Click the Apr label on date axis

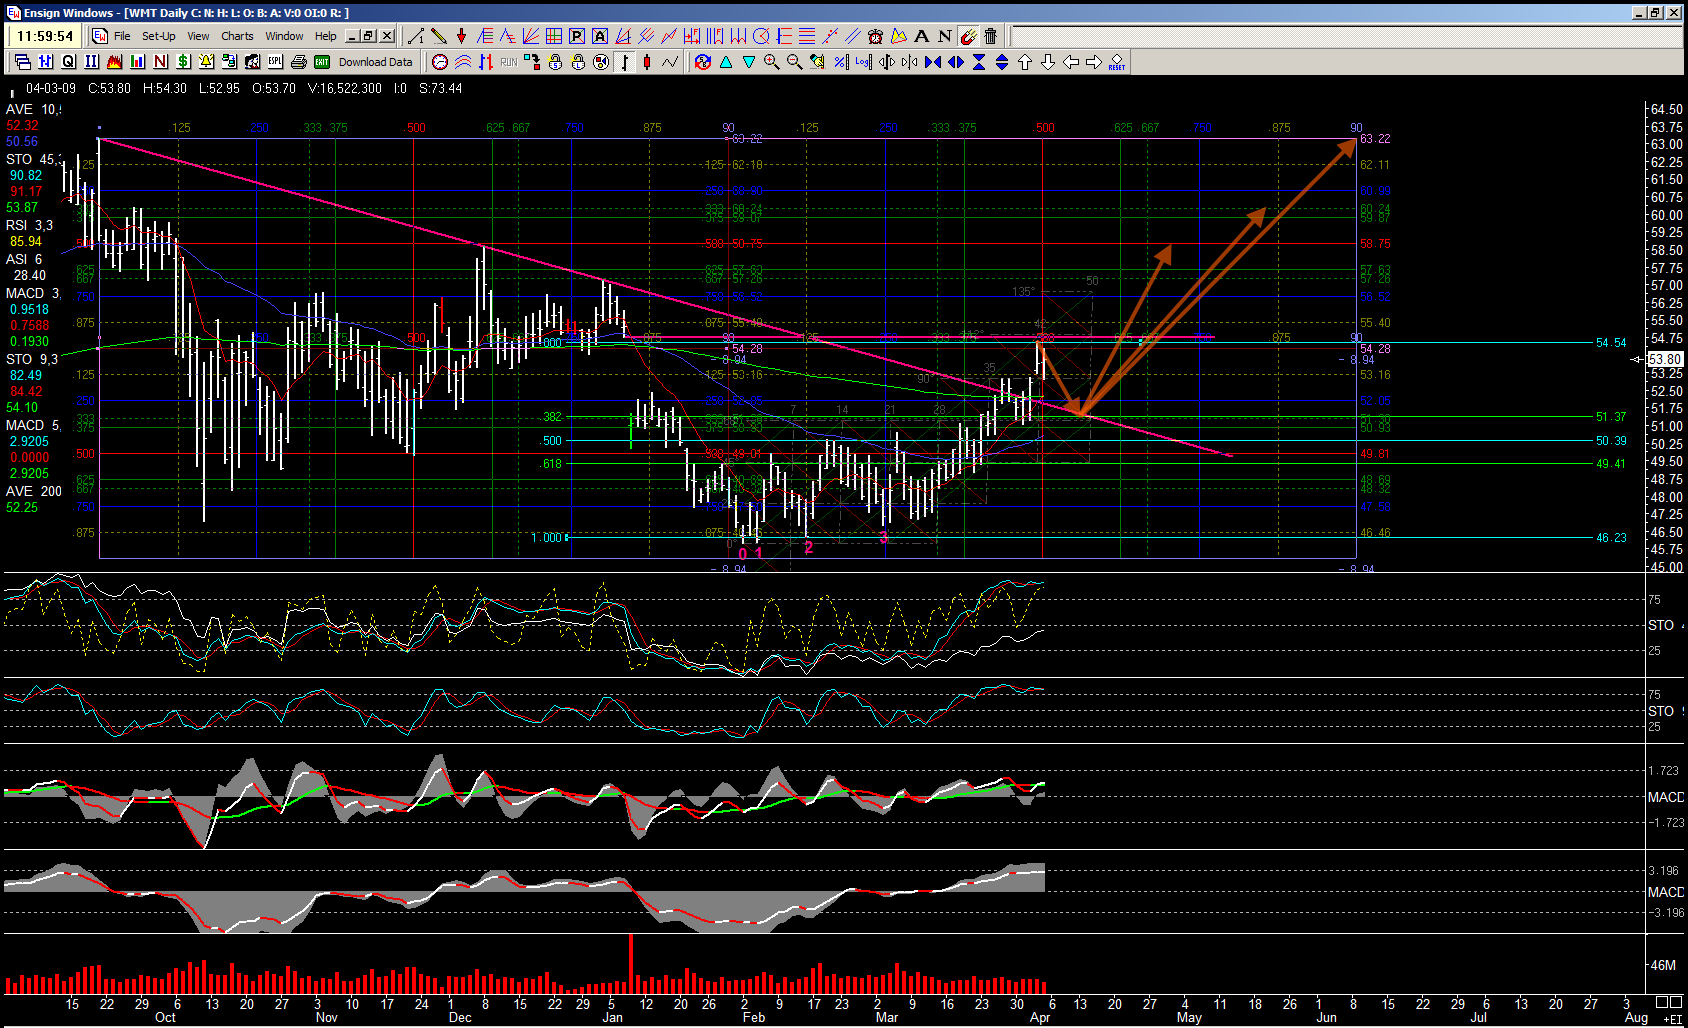pos(1040,1018)
